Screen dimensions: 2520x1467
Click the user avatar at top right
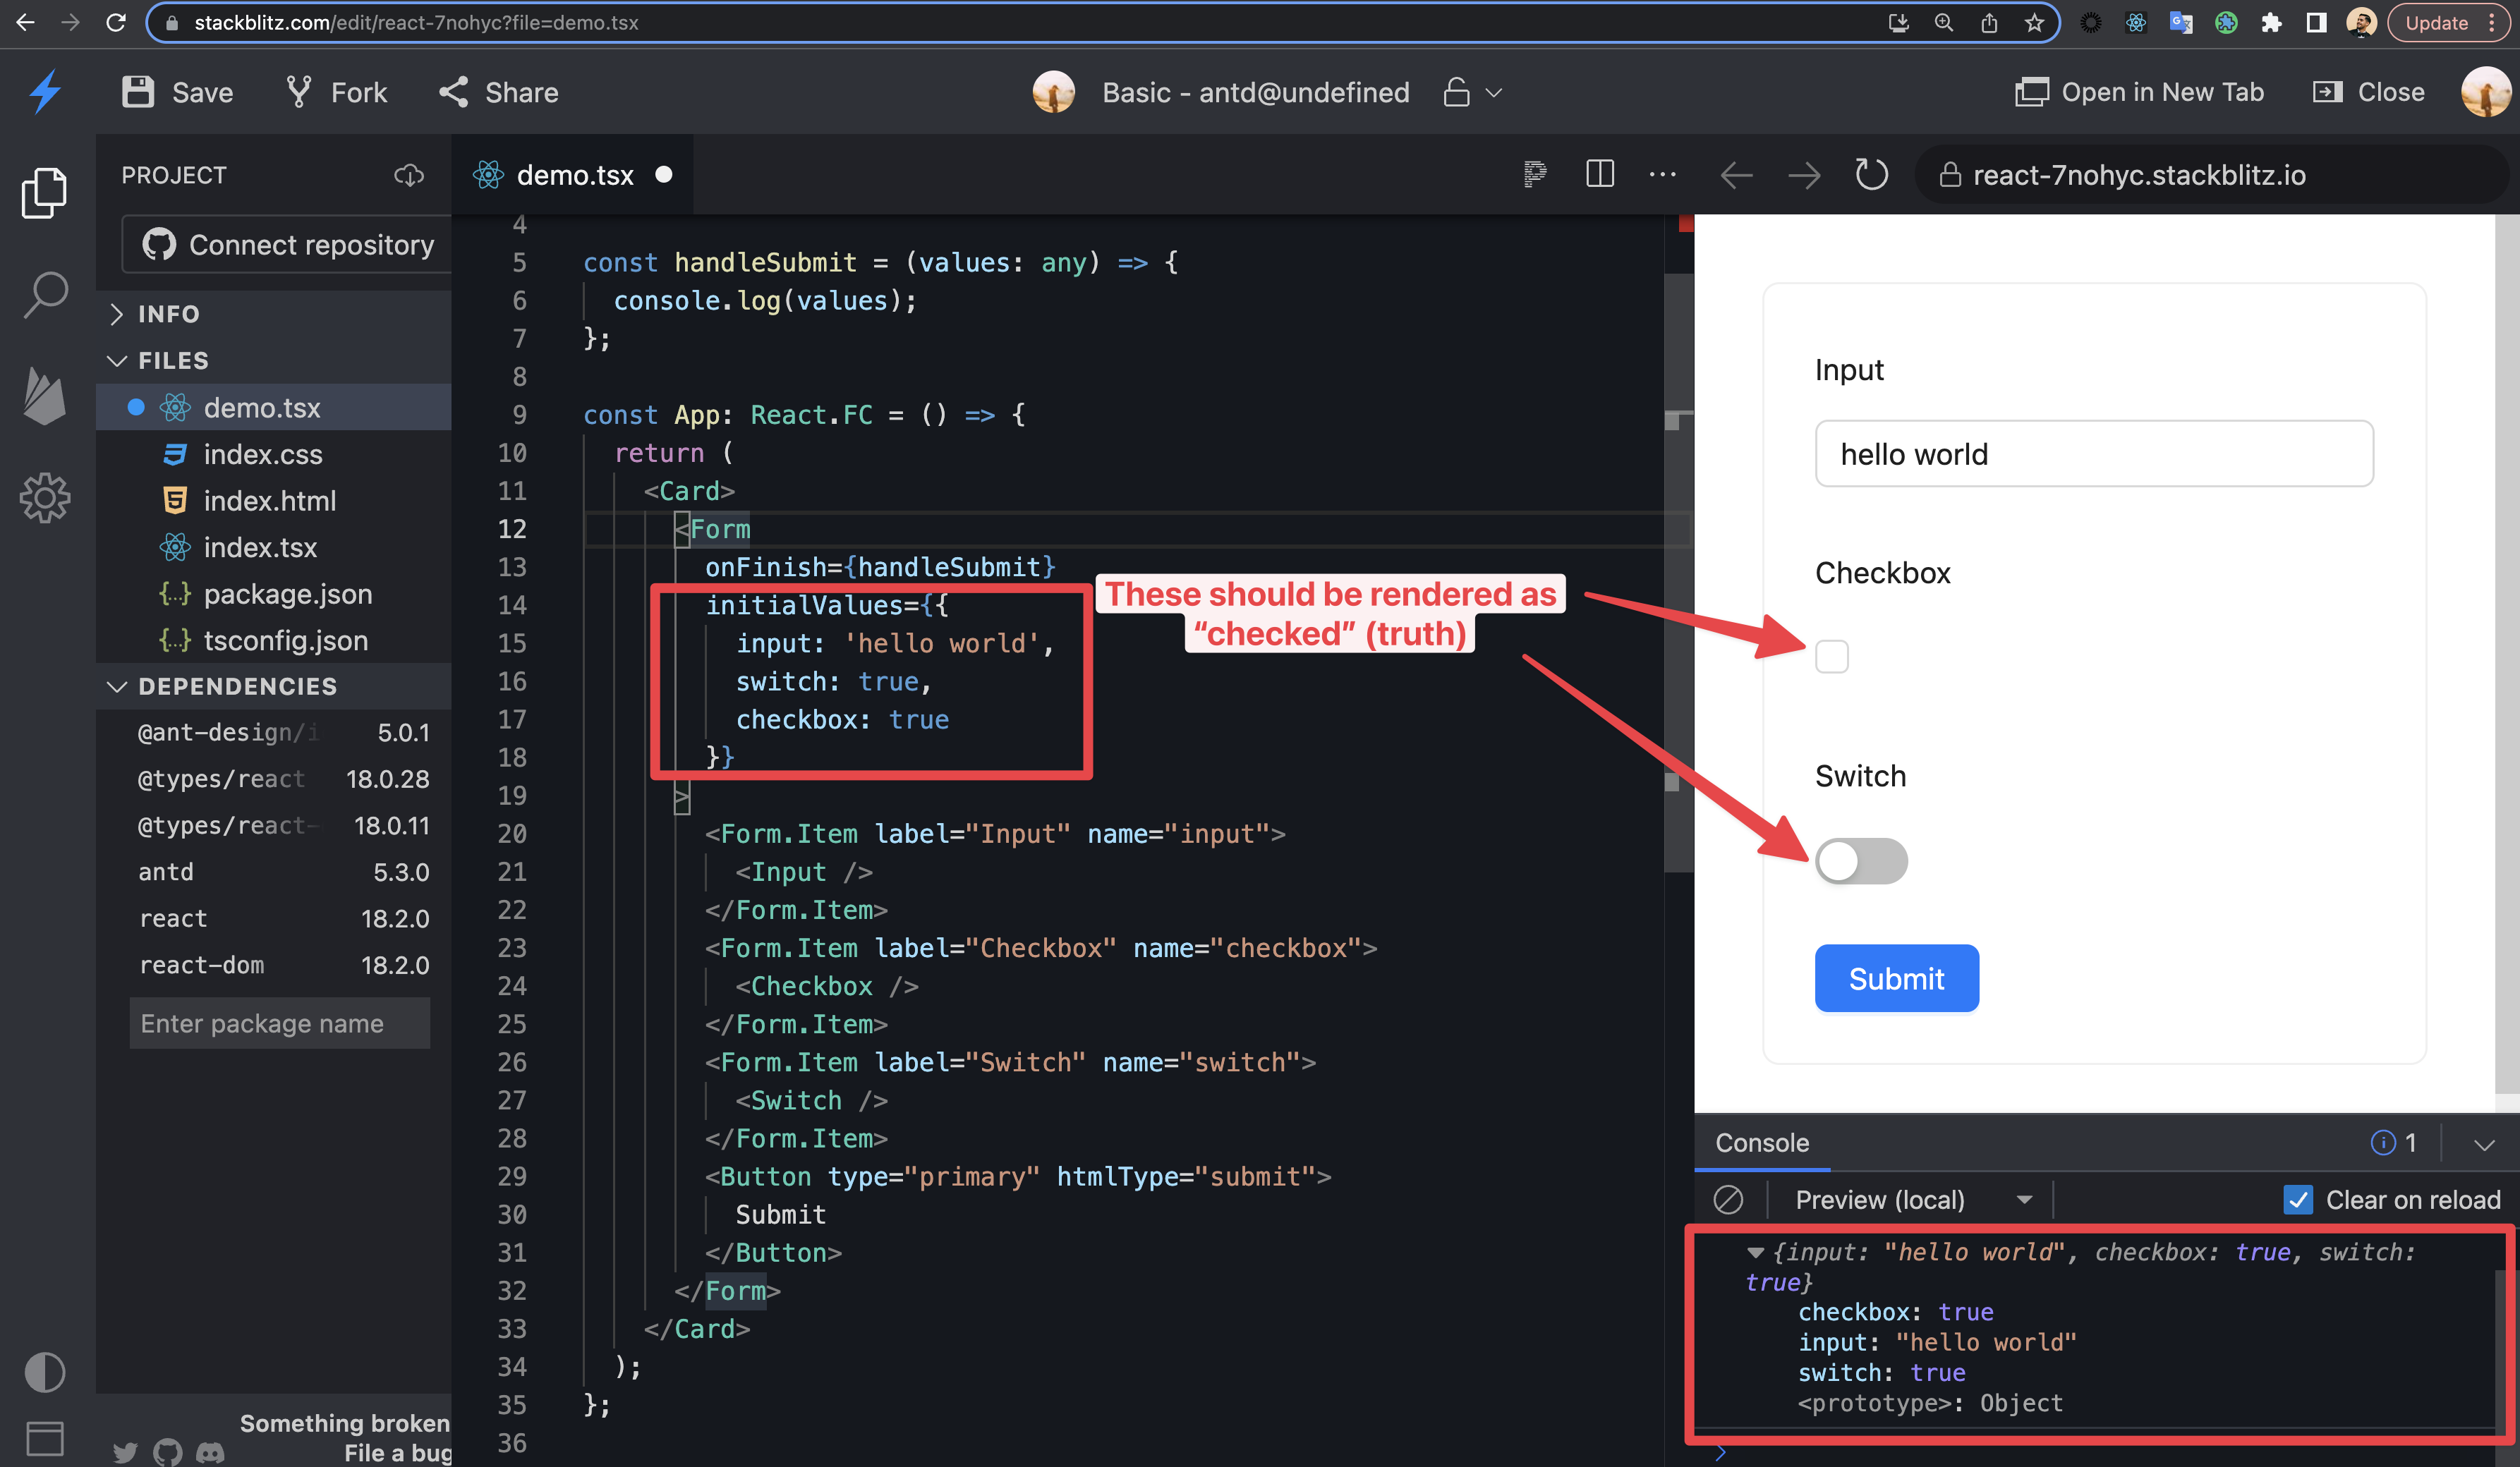2485,92
